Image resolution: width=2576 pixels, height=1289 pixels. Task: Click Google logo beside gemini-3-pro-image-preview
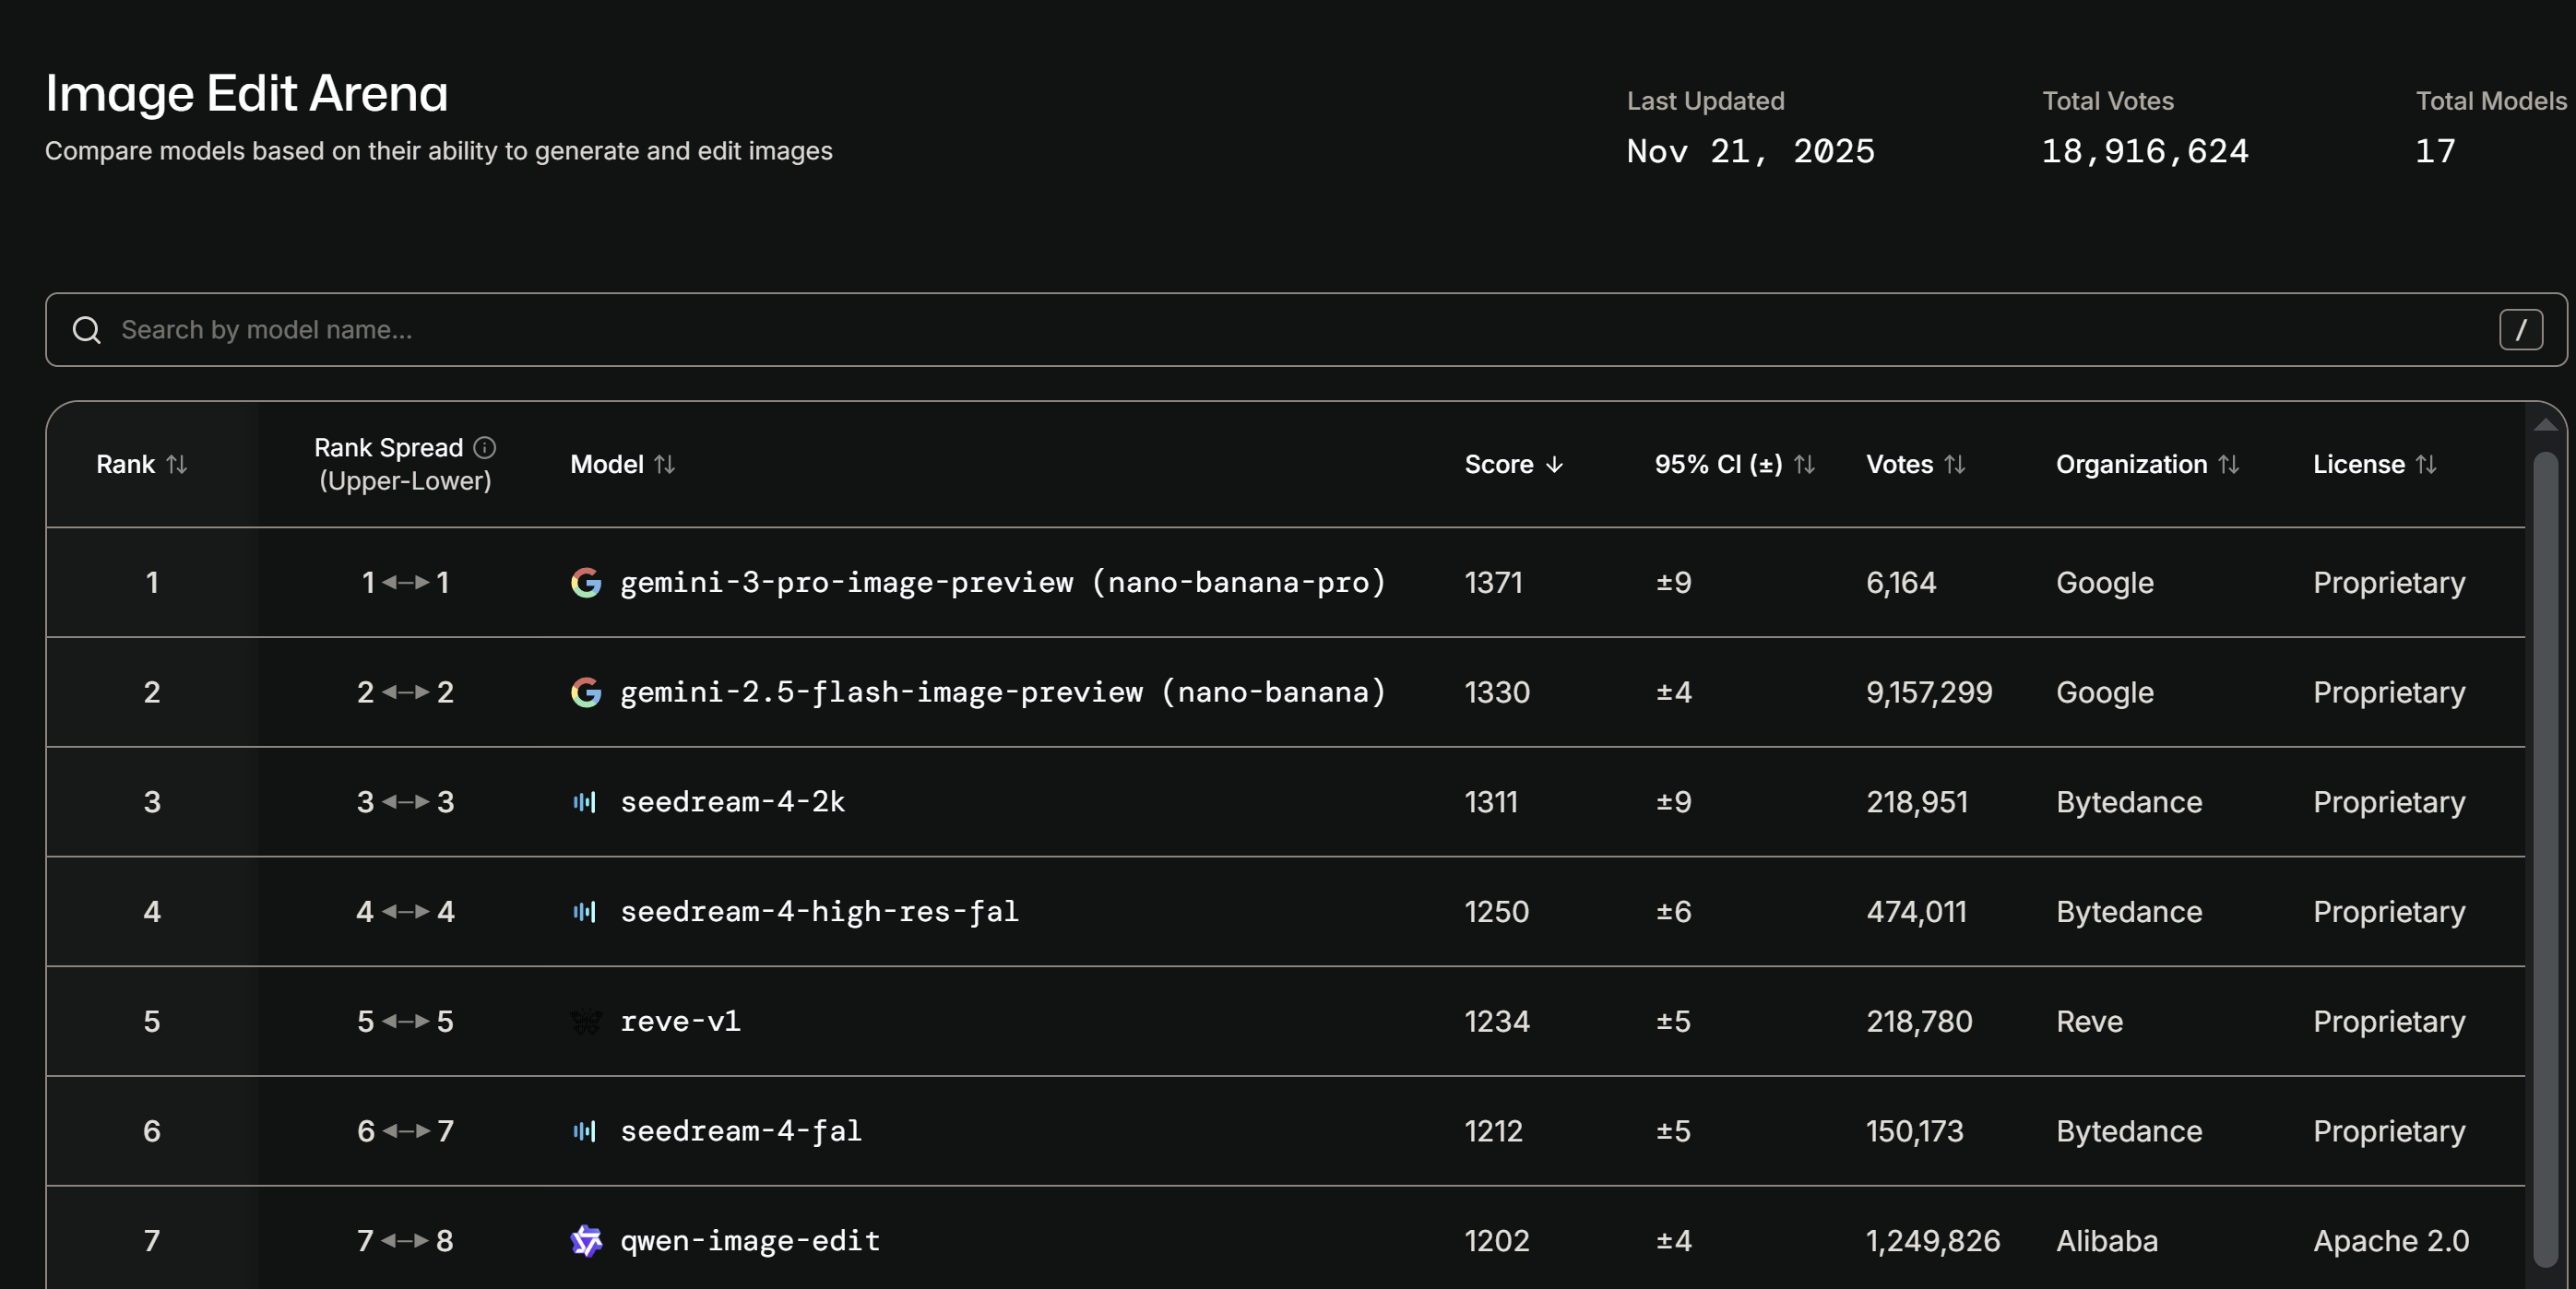point(586,582)
